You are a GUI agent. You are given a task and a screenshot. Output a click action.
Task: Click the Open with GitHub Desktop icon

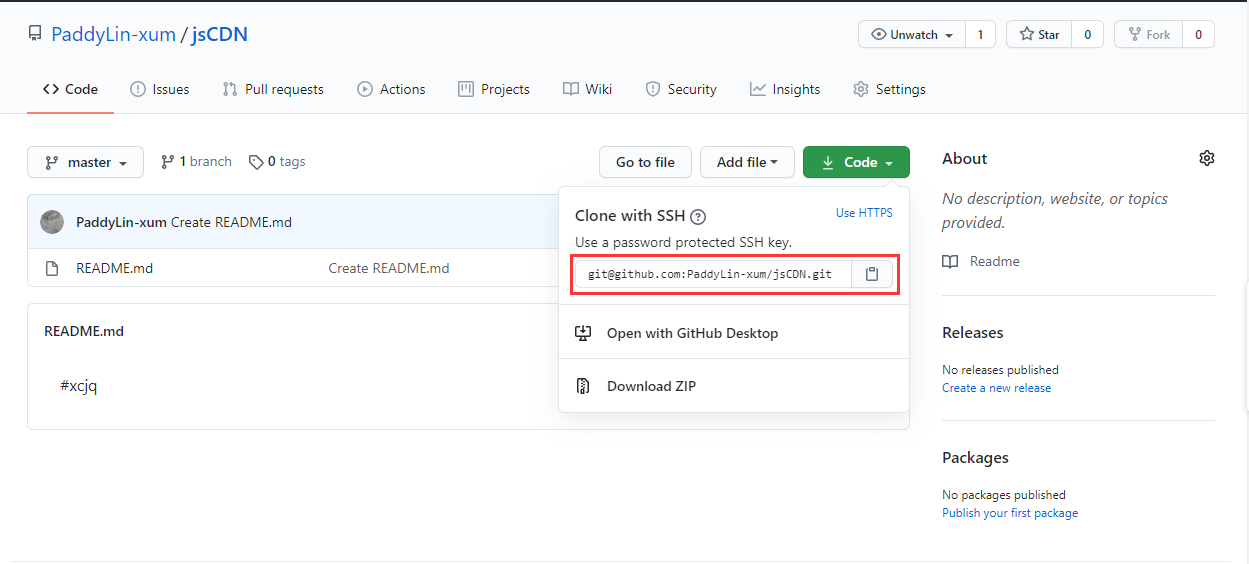pyautogui.click(x=583, y=333)
